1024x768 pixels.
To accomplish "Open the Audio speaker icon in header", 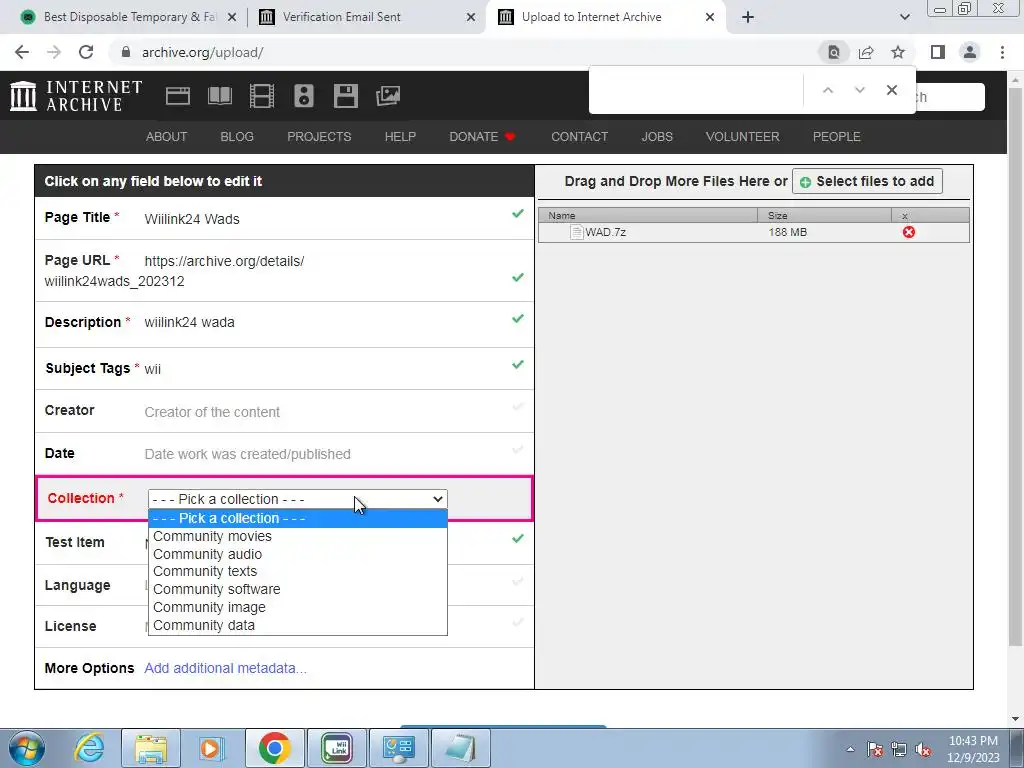I will coord(304,96).
